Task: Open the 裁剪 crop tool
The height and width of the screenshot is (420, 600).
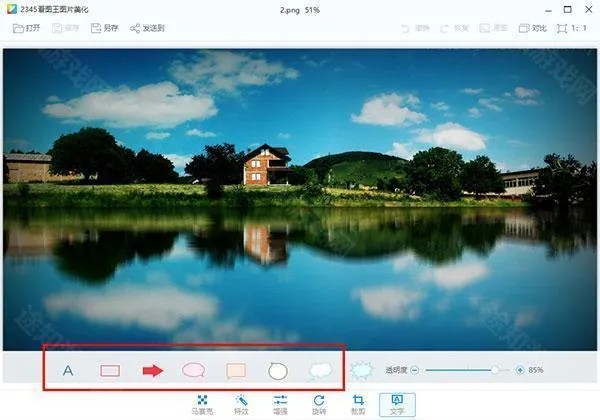Action: [x=358, y=405]
